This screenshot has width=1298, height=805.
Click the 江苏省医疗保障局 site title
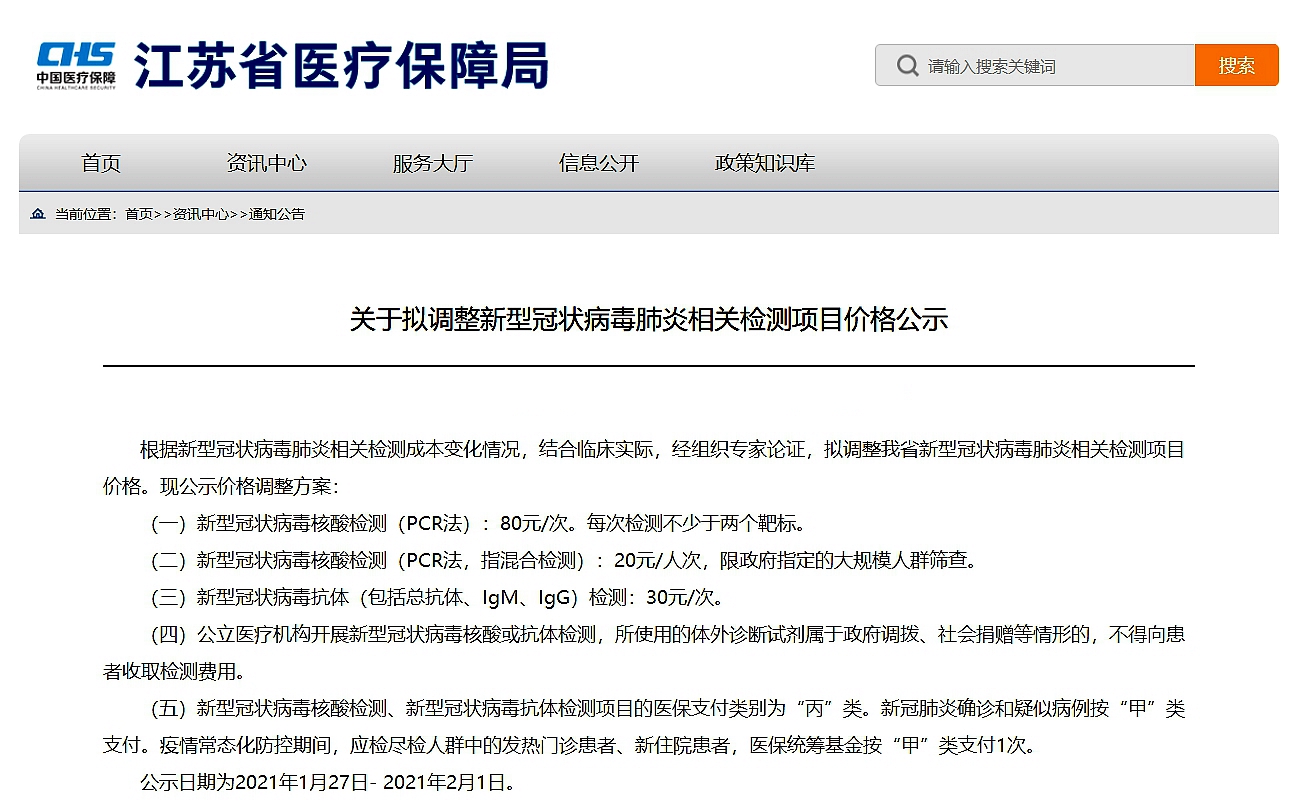tap(341, 66)
